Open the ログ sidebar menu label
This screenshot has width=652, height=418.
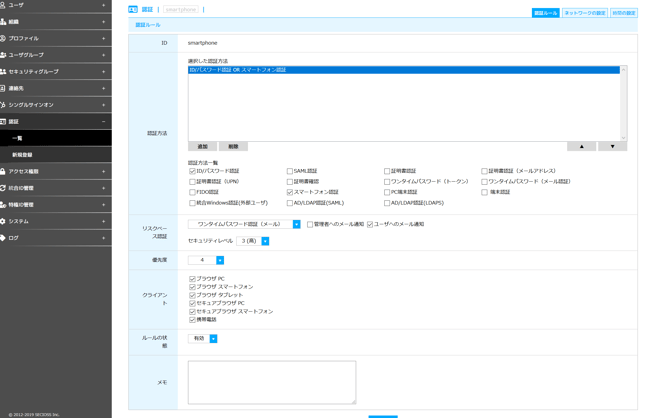click(14, 238)
